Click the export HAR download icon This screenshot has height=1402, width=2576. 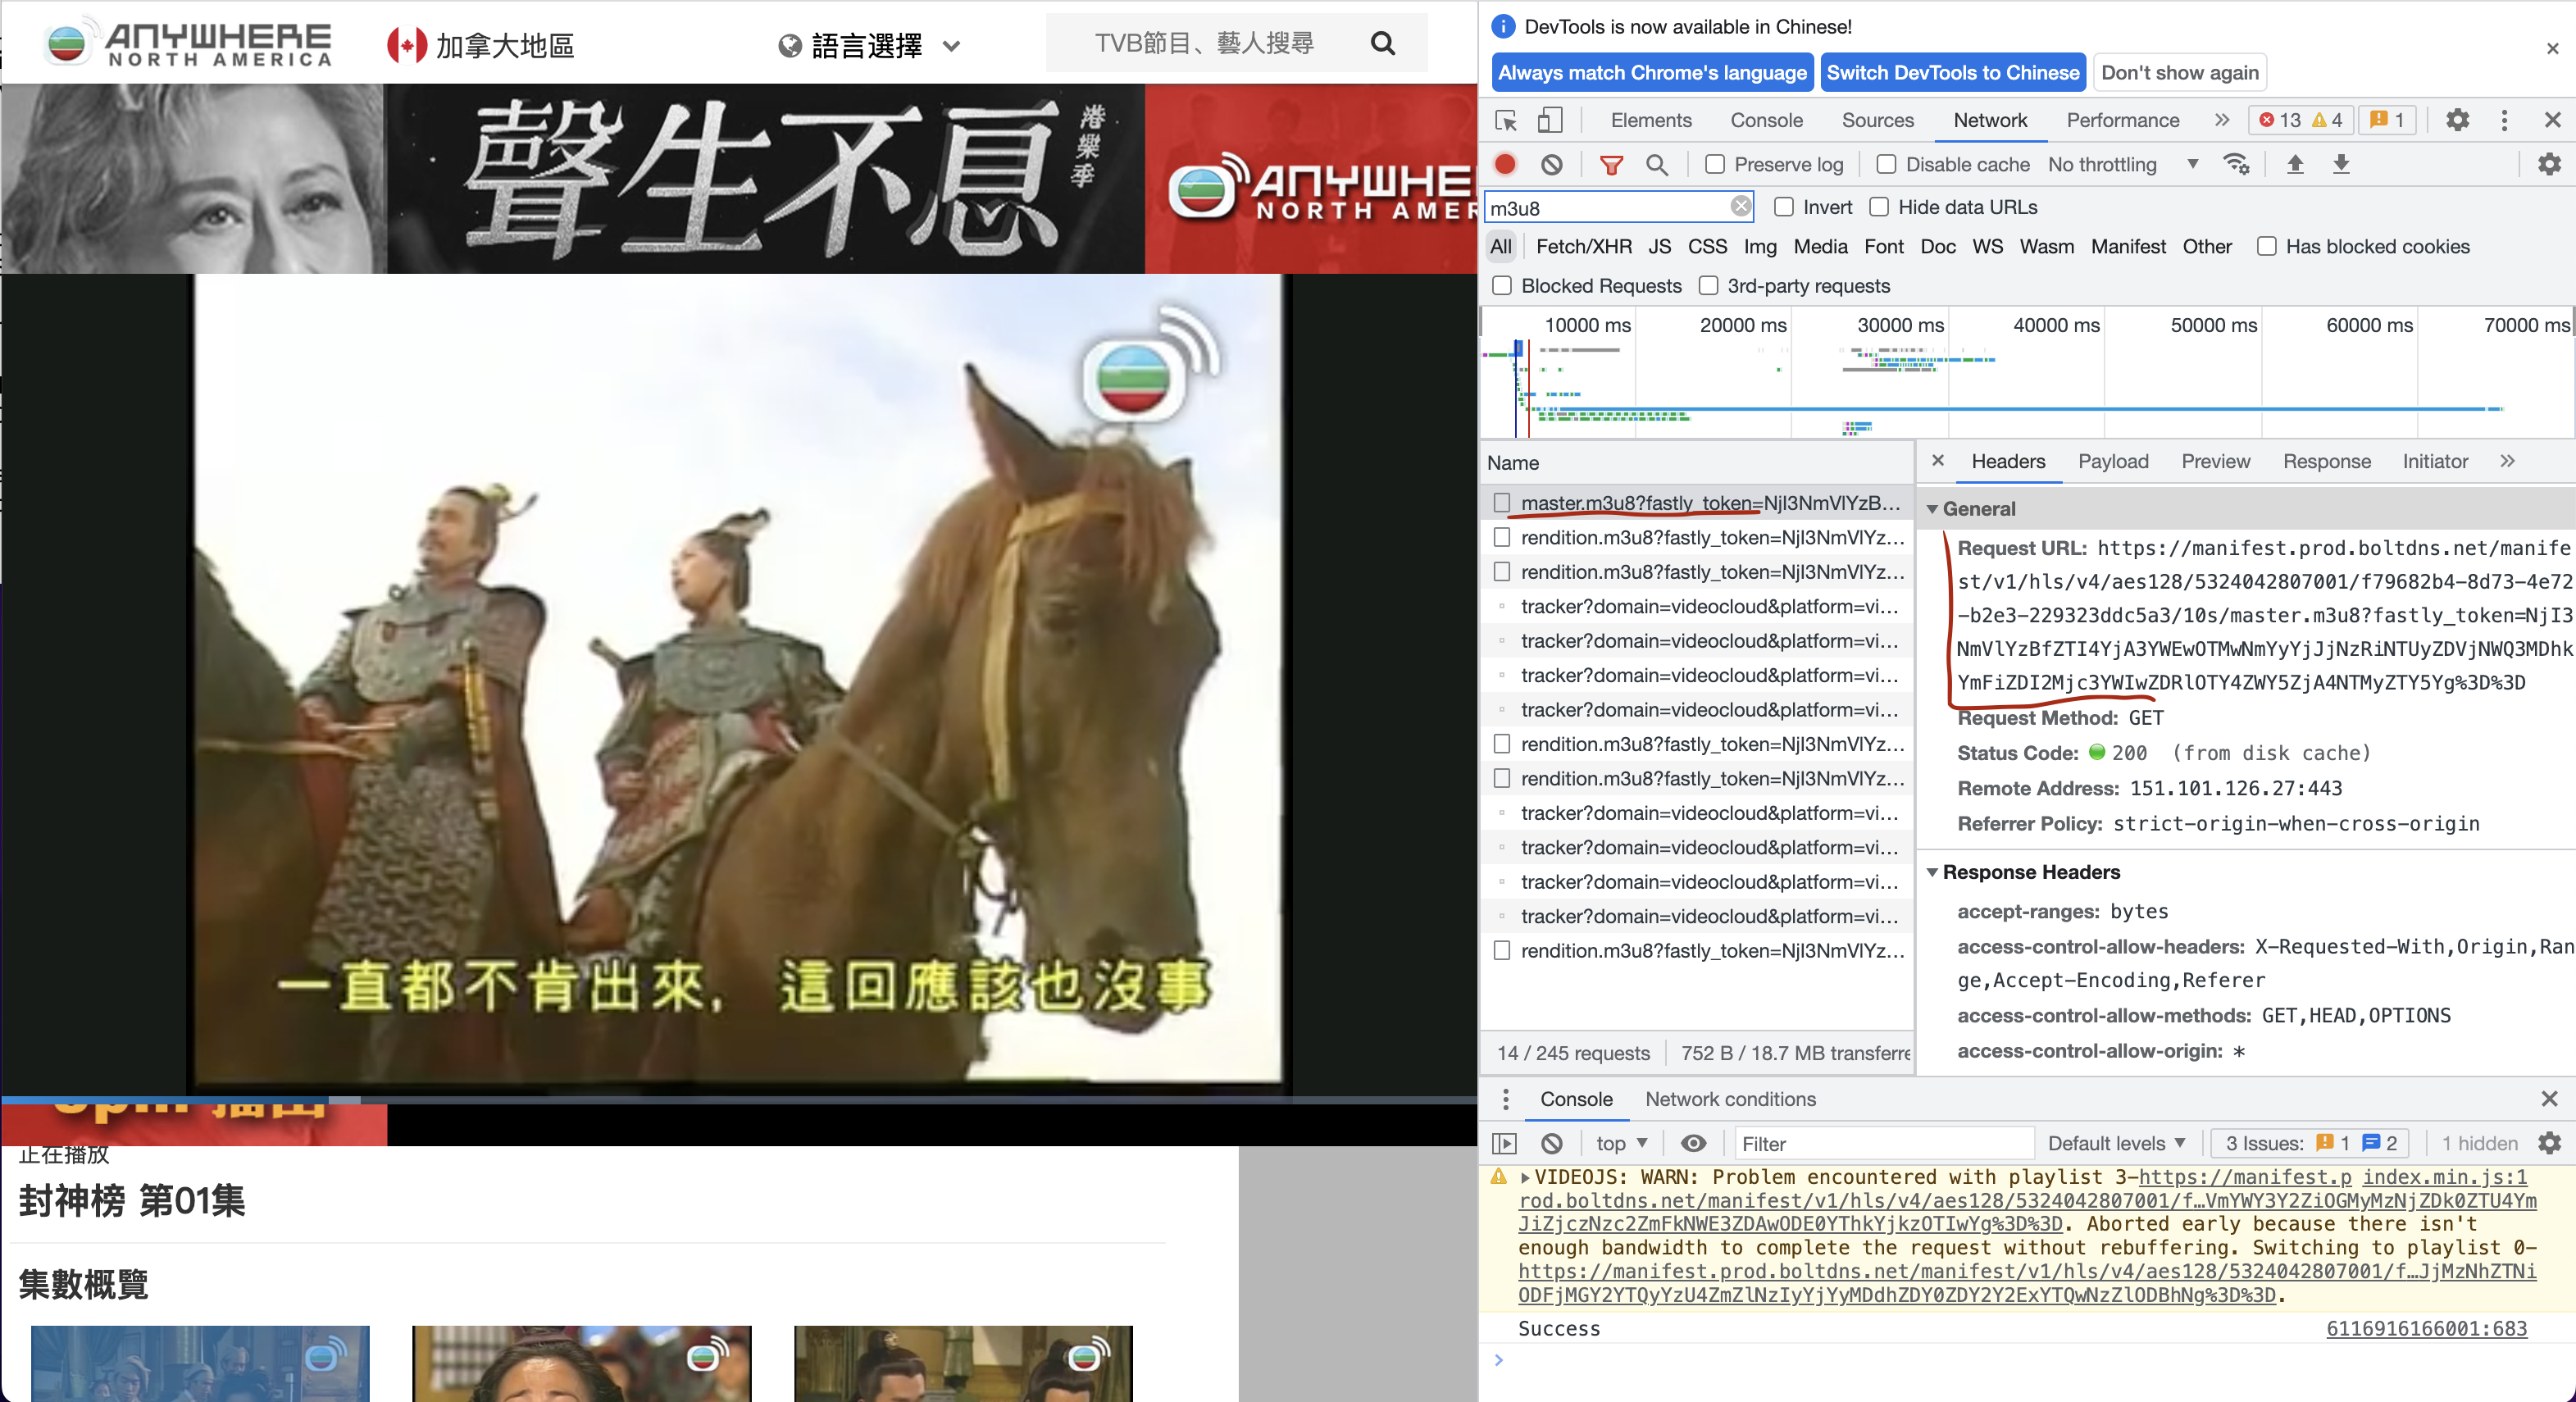pos(2341,164)
